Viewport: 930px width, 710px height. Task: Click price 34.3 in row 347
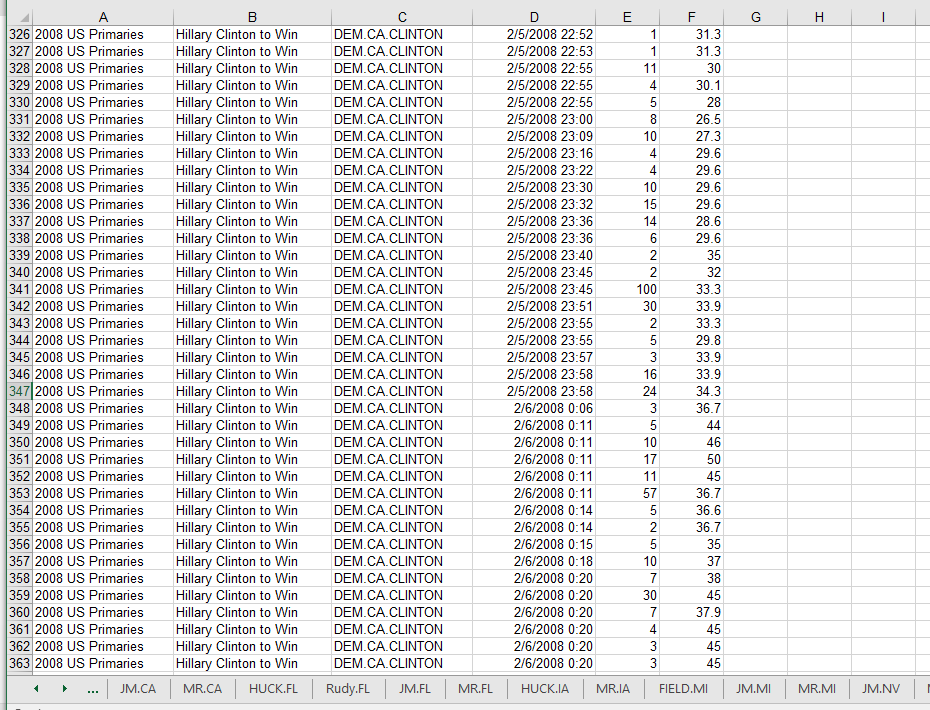pos(691,391)
